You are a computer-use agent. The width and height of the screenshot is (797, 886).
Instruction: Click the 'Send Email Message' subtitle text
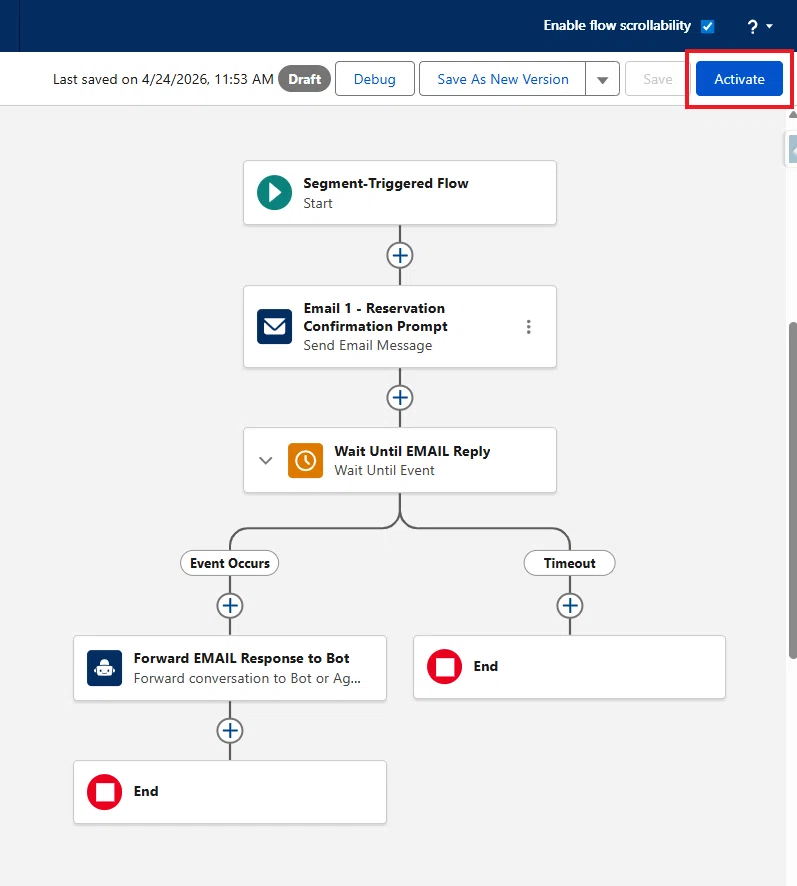368,345
